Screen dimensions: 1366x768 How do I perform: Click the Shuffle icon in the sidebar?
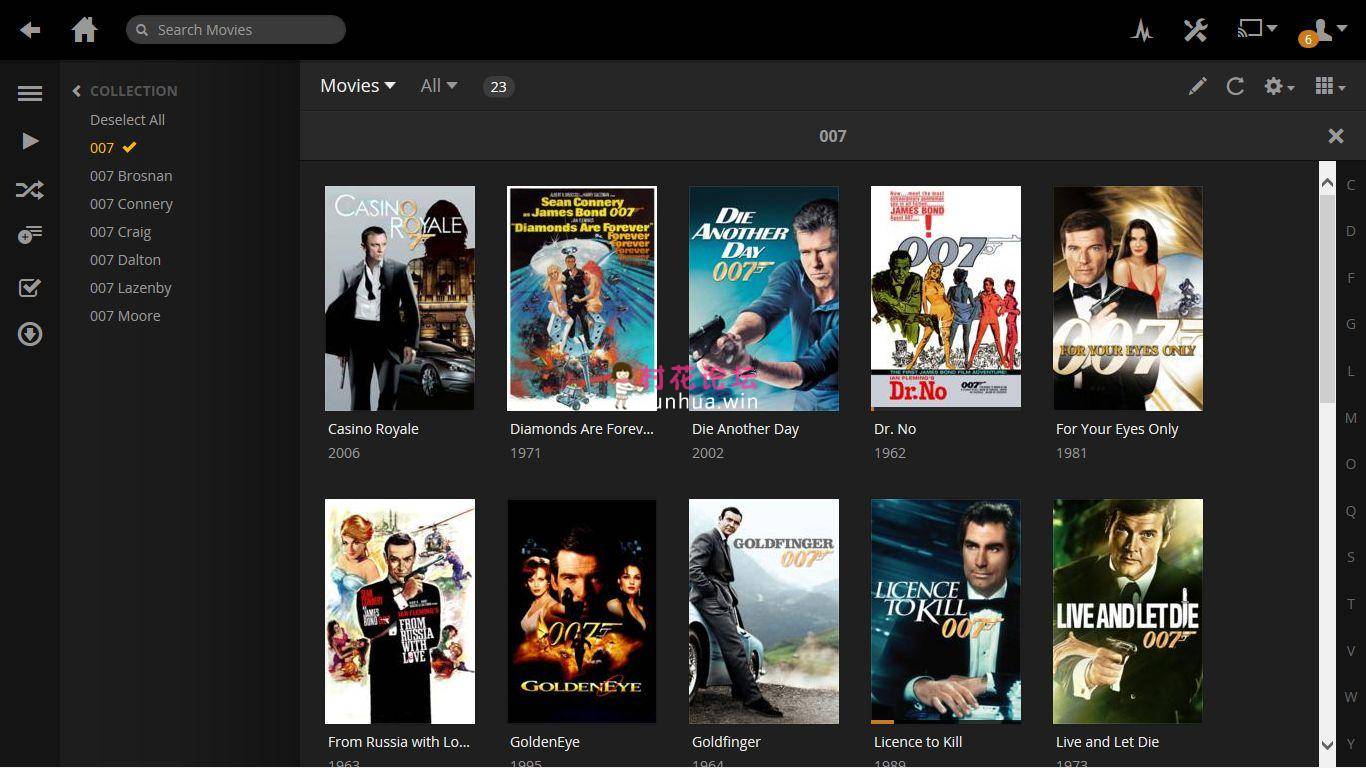tap(30, 189)
